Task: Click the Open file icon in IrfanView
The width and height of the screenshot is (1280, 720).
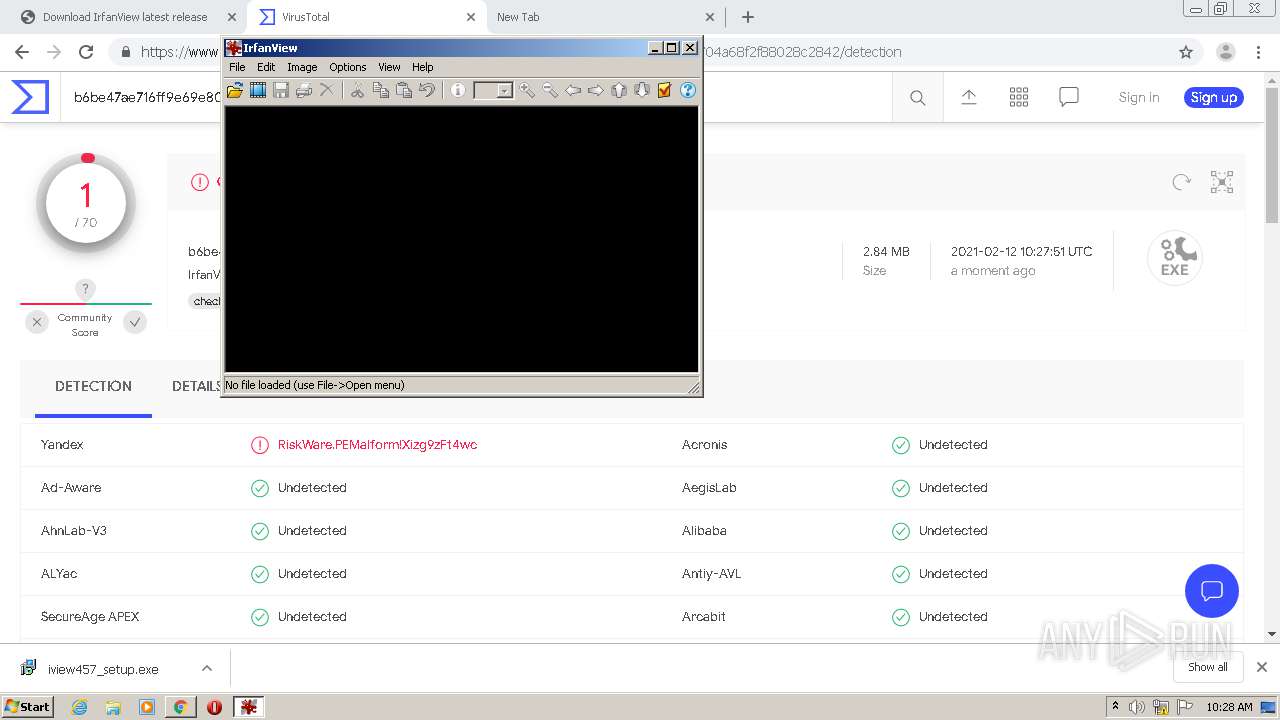Action: pos(234,90)
